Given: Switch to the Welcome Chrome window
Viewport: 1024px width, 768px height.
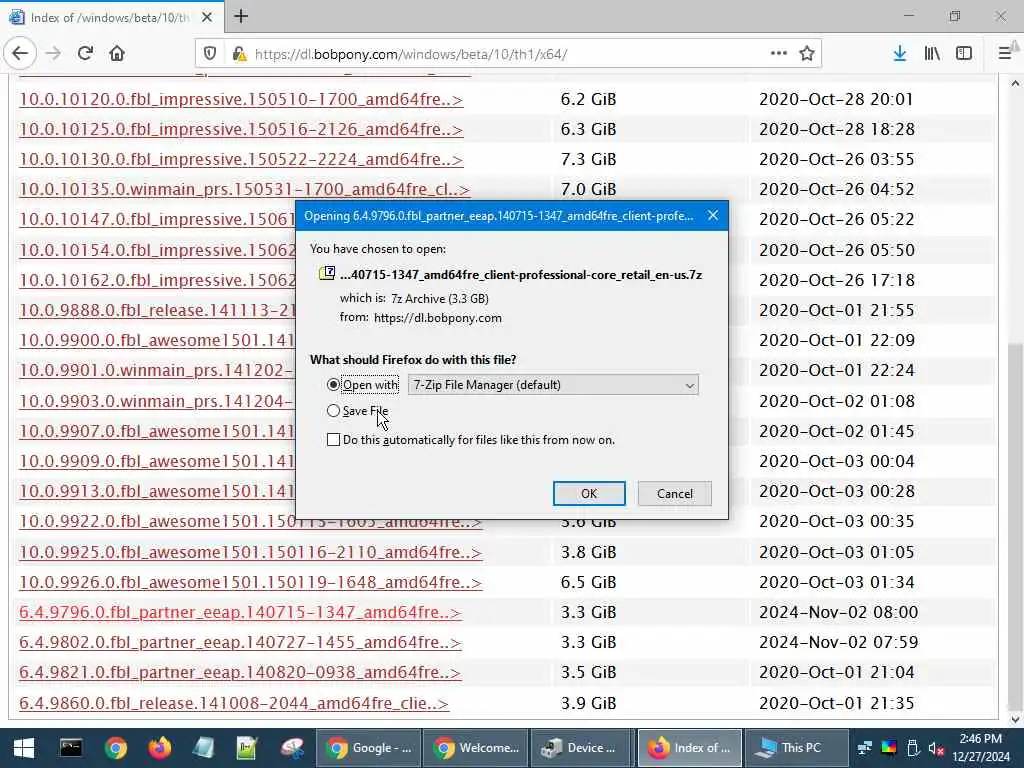Looking at the screenshot, I should pyautogui.click(x=475, y=748).
